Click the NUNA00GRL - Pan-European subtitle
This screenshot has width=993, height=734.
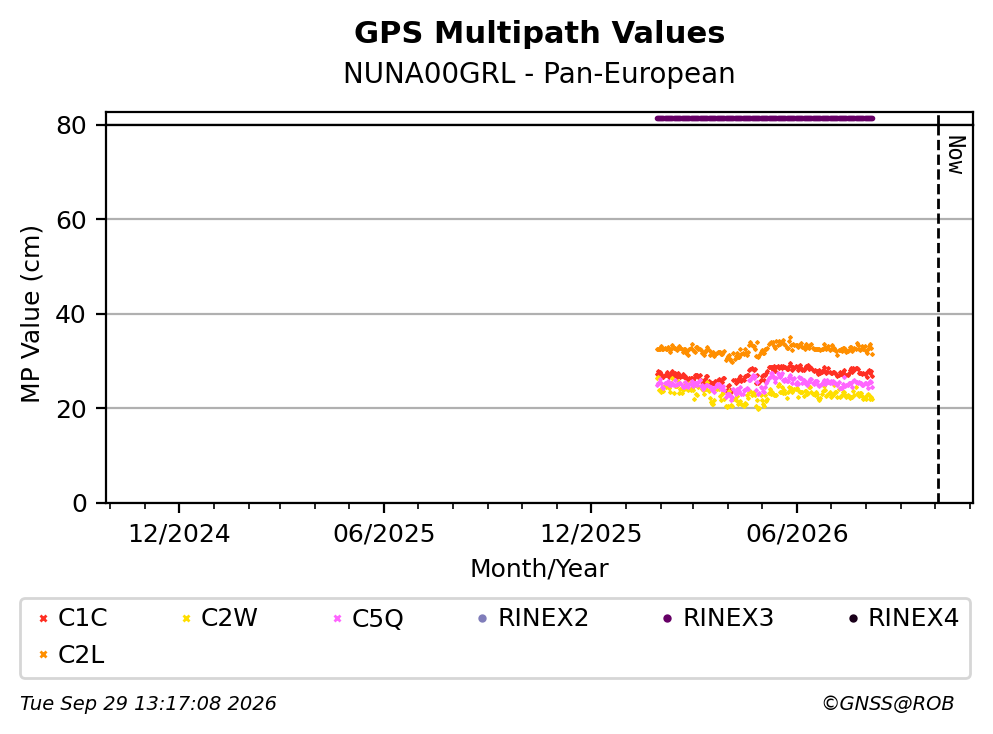coord(539,73)
